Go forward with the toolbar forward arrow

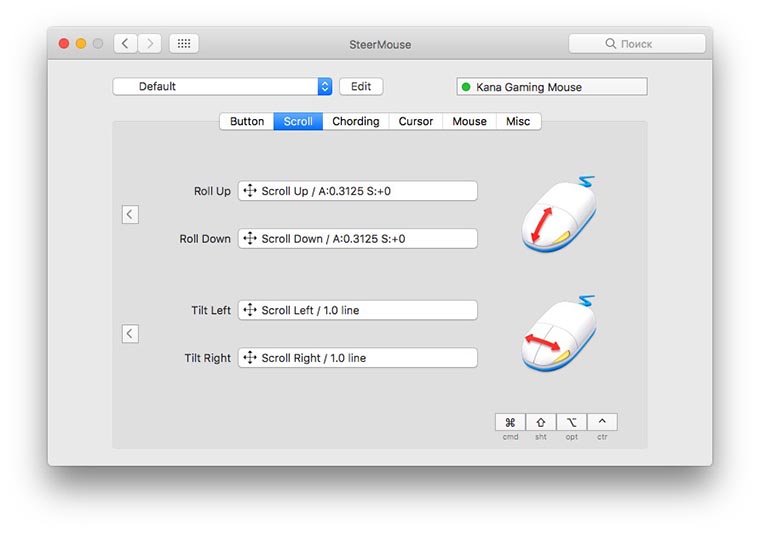150,44
